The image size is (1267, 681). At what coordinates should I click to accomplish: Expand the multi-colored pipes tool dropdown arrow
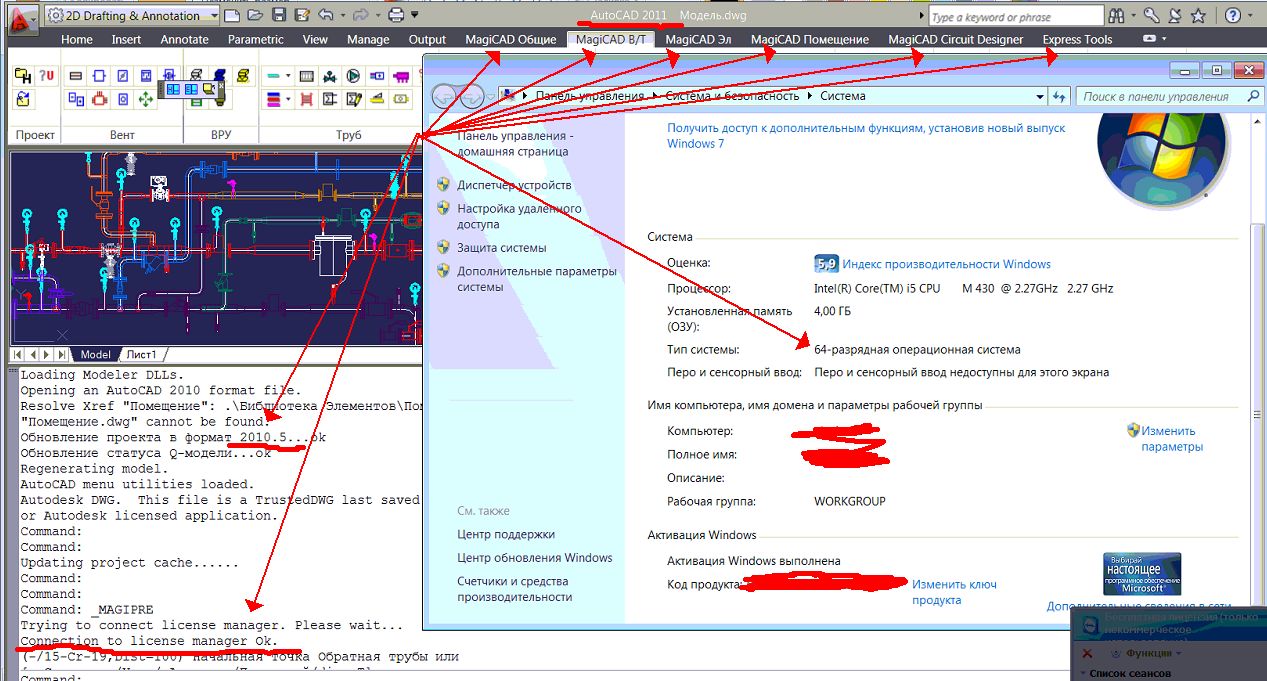[288, 99]
